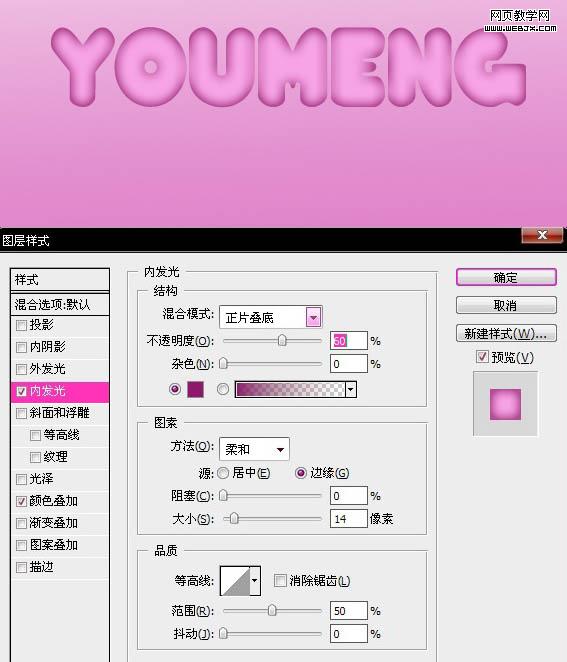
Task: Click the 阻塞 choke value field
Action: click(x=349, y=496)
